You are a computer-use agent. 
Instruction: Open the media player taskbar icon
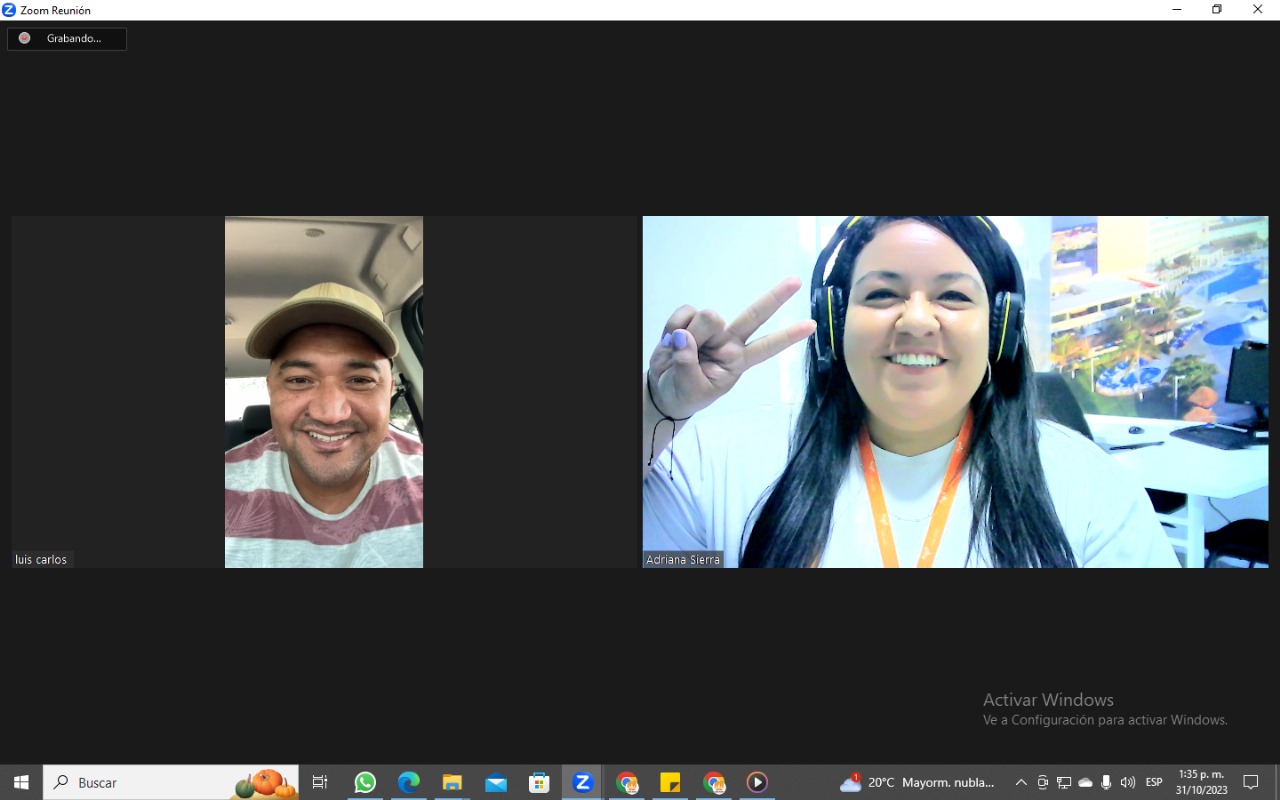pos(757,782)
